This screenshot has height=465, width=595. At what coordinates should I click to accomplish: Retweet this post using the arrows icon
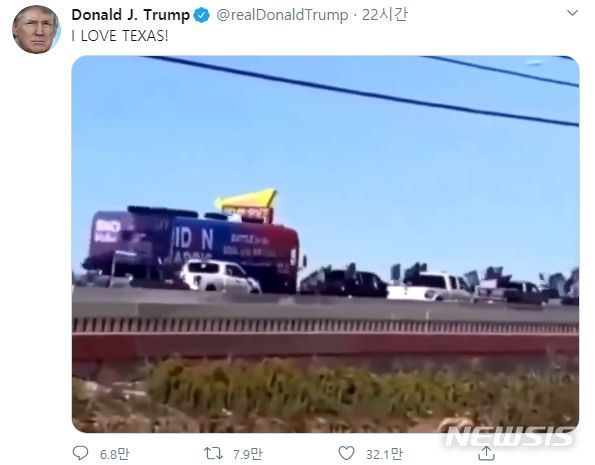(213, 453)
